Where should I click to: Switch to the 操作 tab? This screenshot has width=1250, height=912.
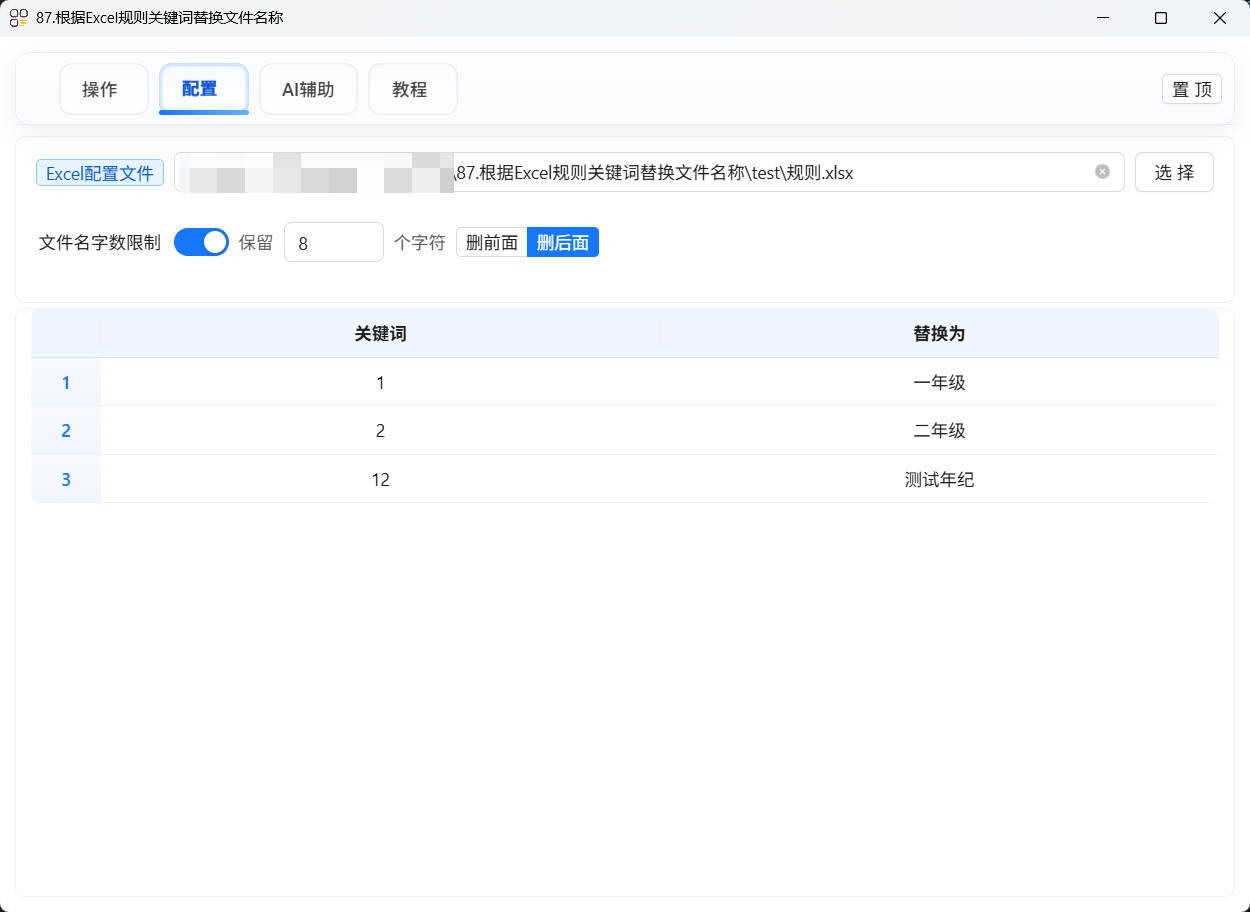[103, 88]
